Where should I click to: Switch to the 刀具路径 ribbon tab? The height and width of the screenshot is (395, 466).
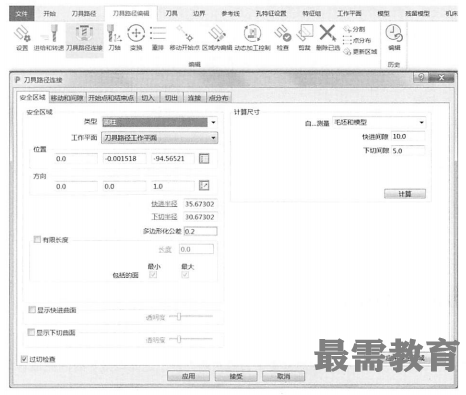(84, 13)
